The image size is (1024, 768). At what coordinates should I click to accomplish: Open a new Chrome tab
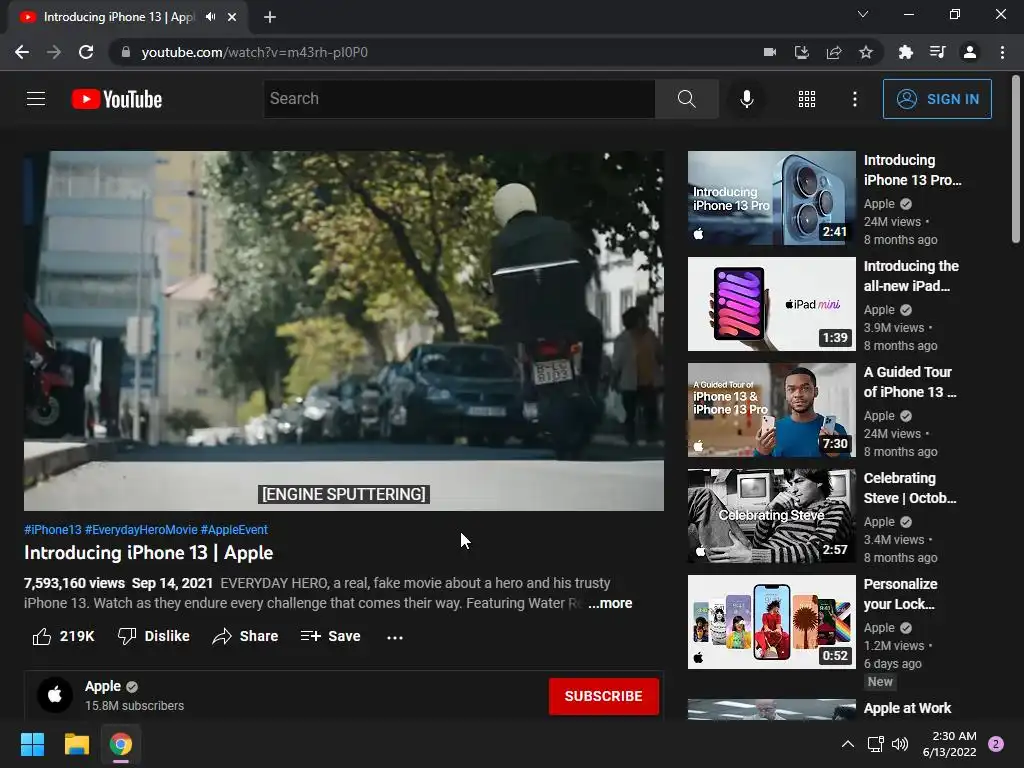[x=270, y=17]
